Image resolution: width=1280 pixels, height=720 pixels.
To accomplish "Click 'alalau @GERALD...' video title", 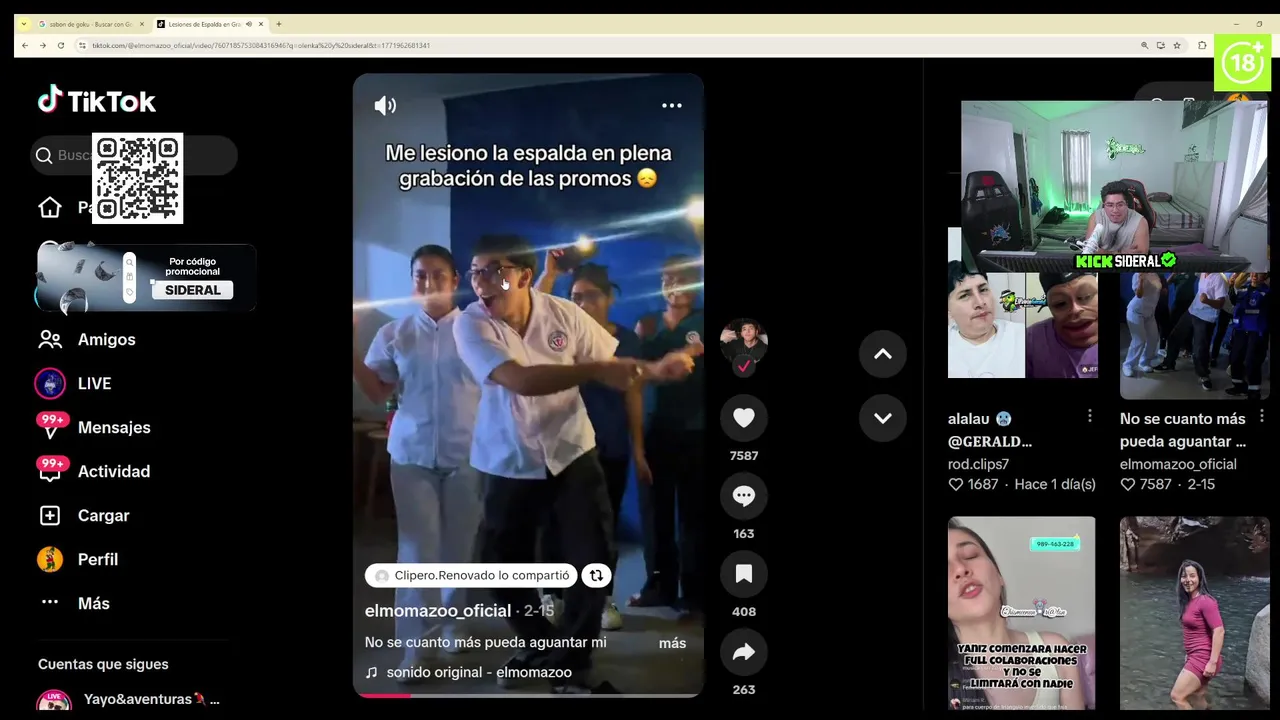I will (990, 430).
